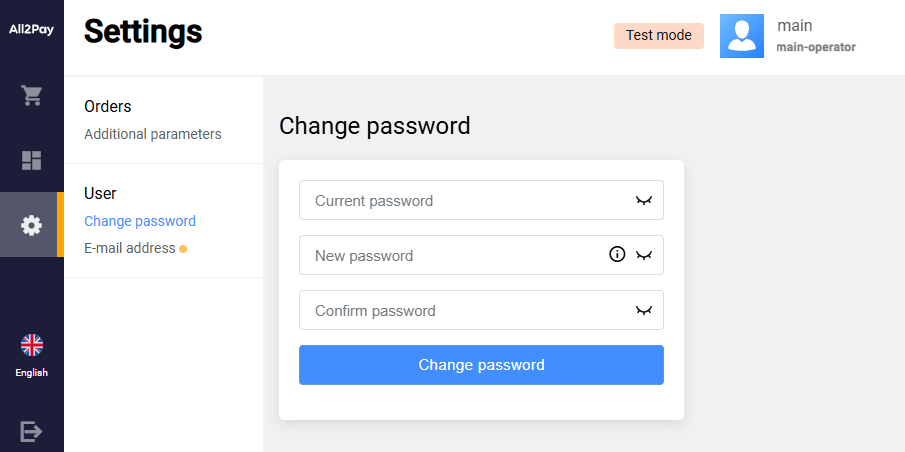Open the main-operator user menu
The image size is (905, 452).
tap(815, 36)
